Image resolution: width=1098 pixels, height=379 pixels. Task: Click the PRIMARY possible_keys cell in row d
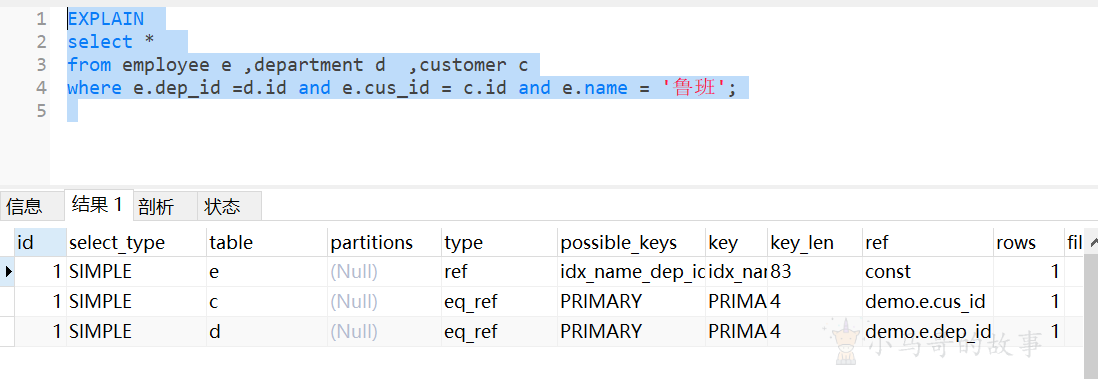click(632, 331)
